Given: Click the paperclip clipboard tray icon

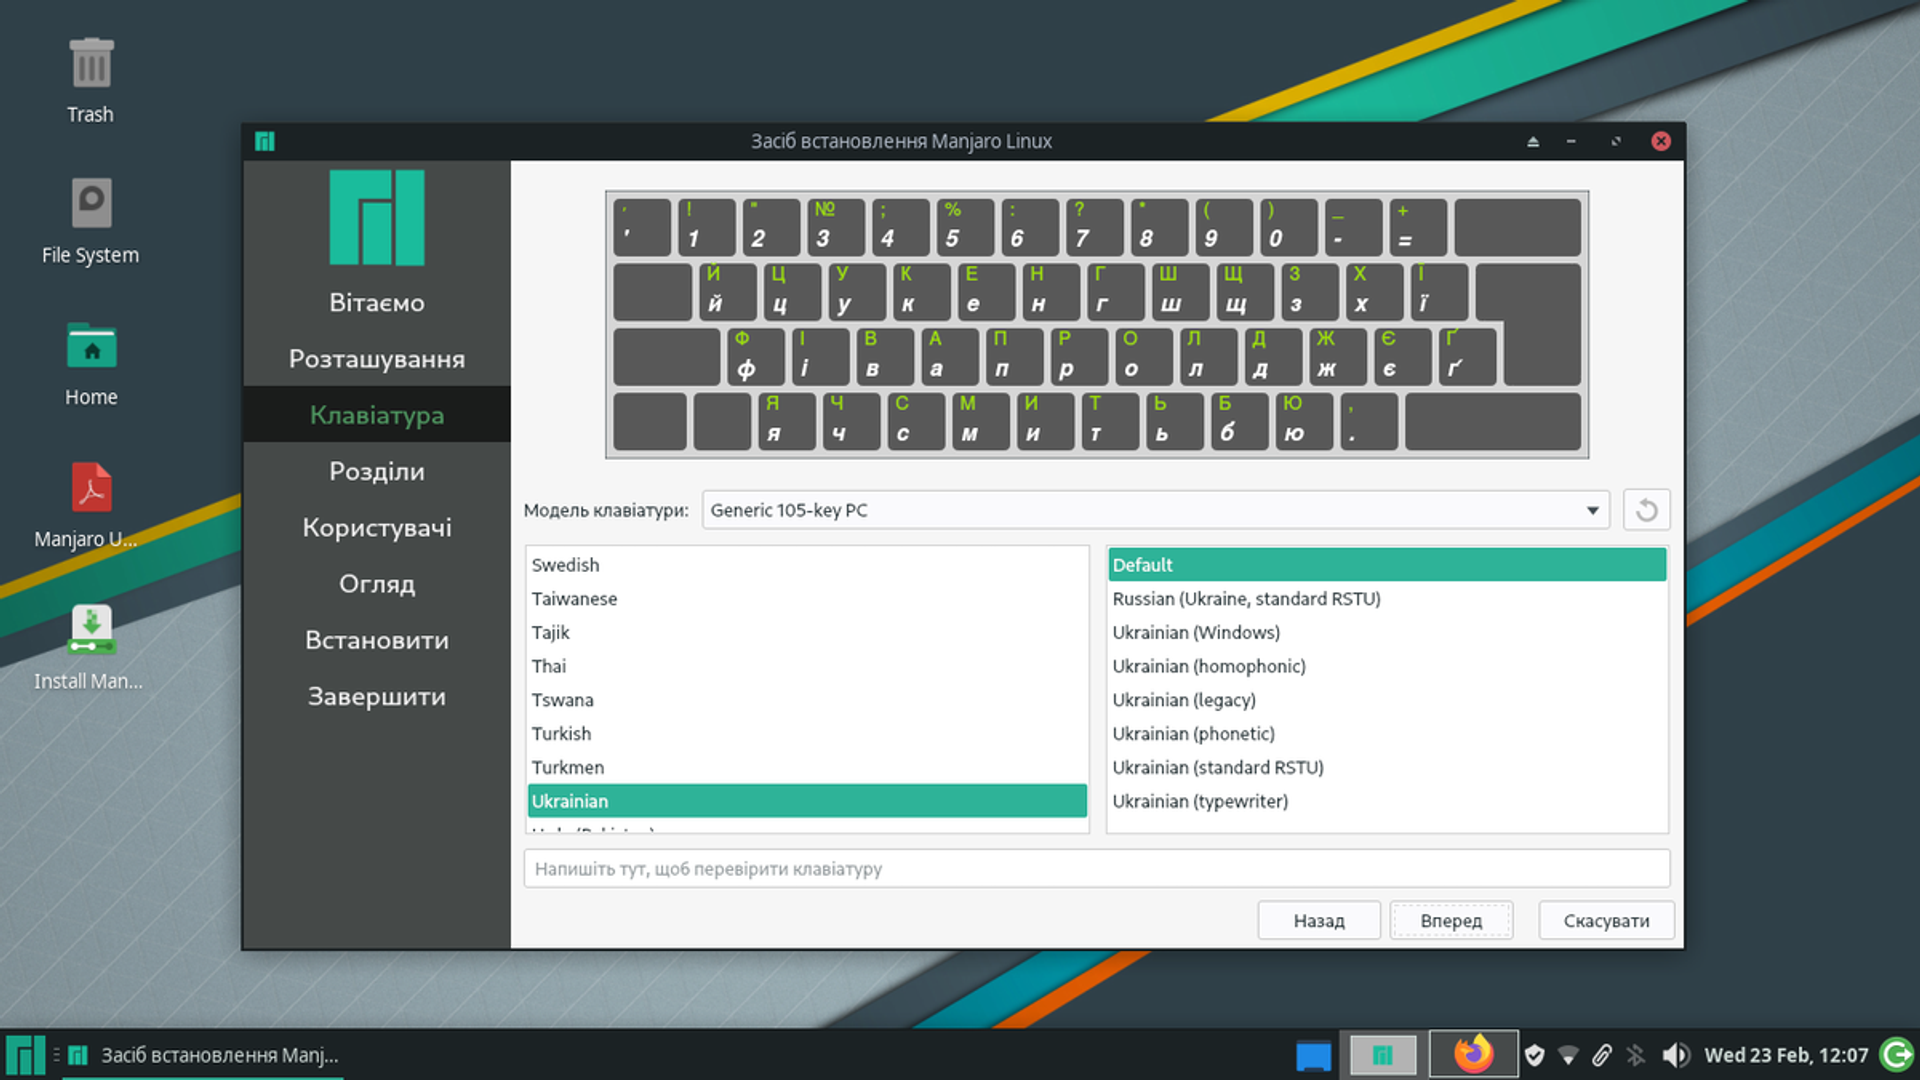Looking at the screenshot, I should click(1602, 1055).
